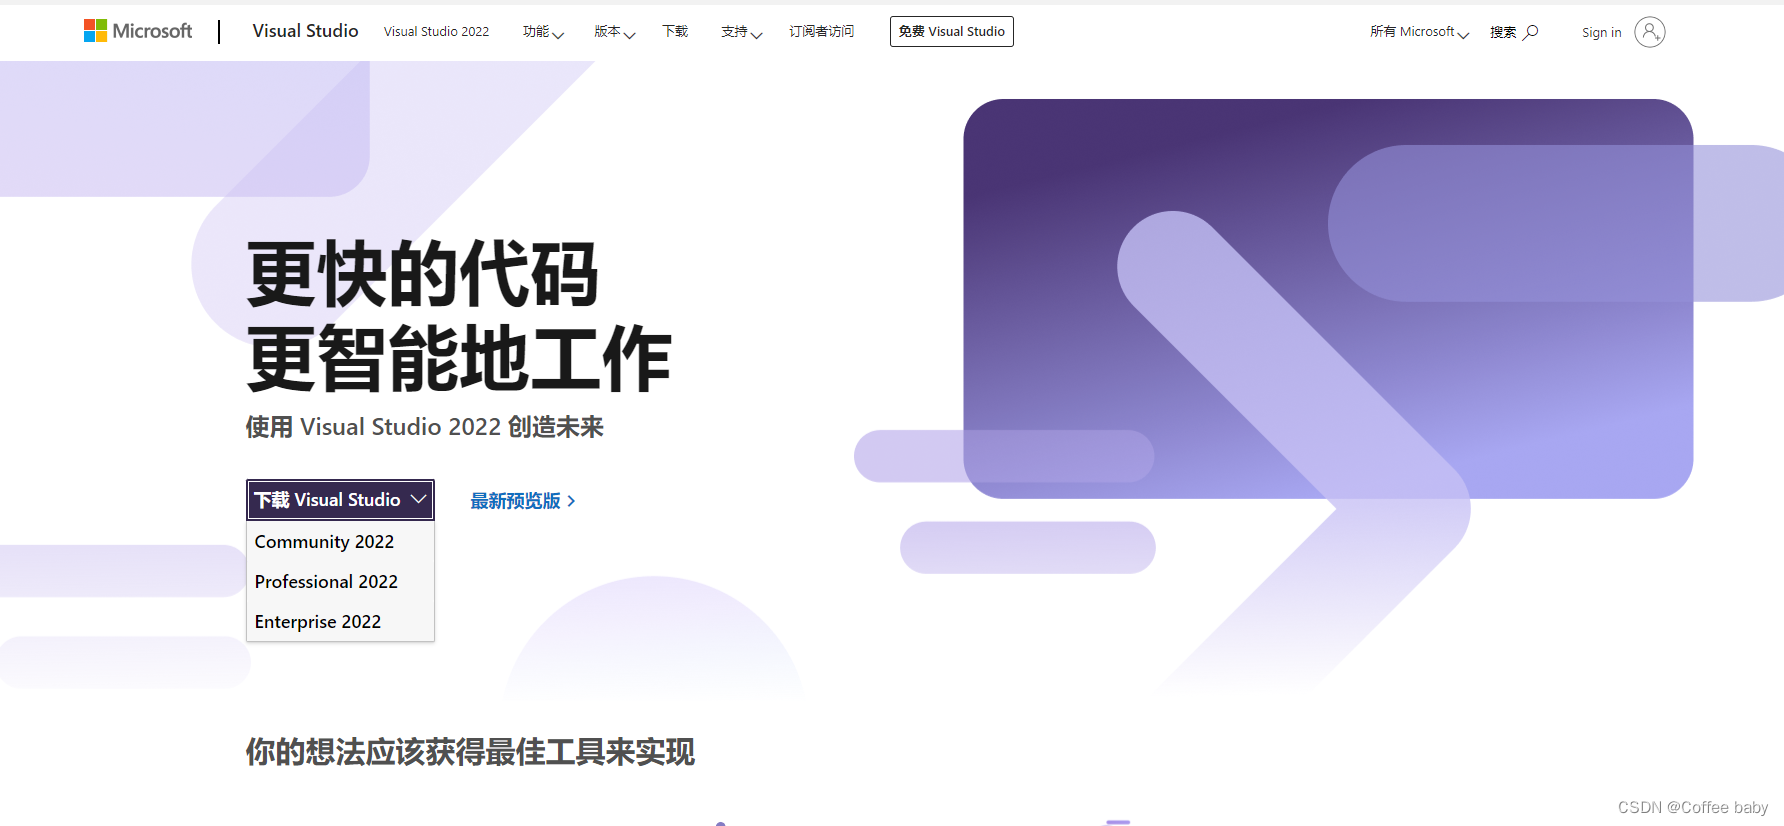Viewport: 1784px width, 826px height.
Task: Open 搜索 with the magnifier icon
Action: [x=1514, y=32]
